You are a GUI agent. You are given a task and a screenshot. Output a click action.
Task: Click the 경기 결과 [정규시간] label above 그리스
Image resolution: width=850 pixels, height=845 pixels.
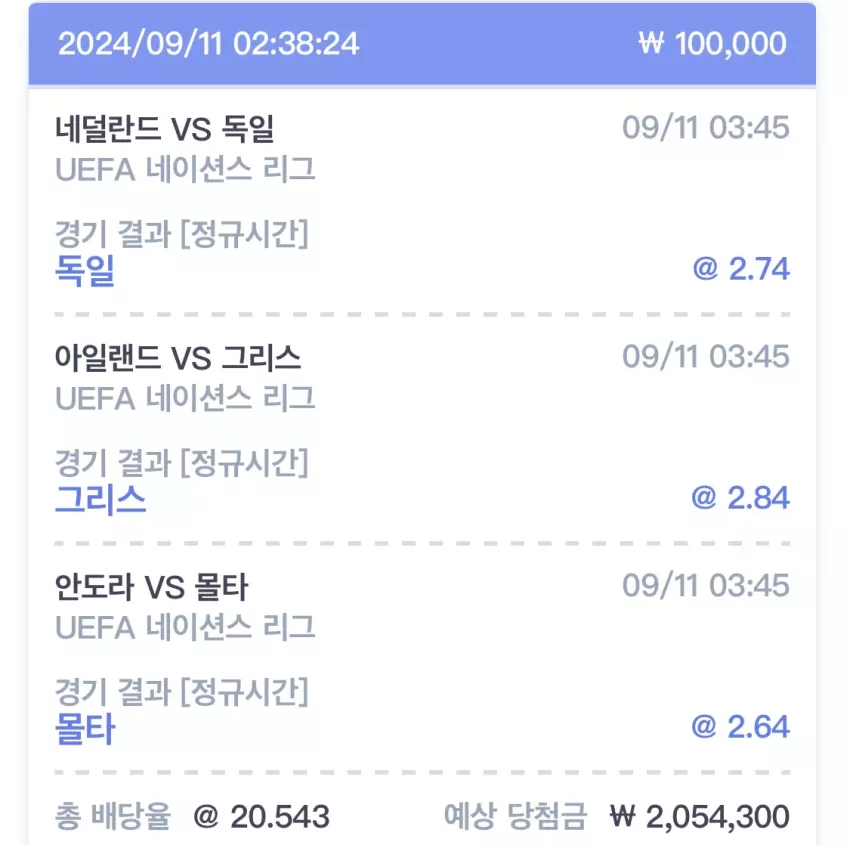coord(182,462)
